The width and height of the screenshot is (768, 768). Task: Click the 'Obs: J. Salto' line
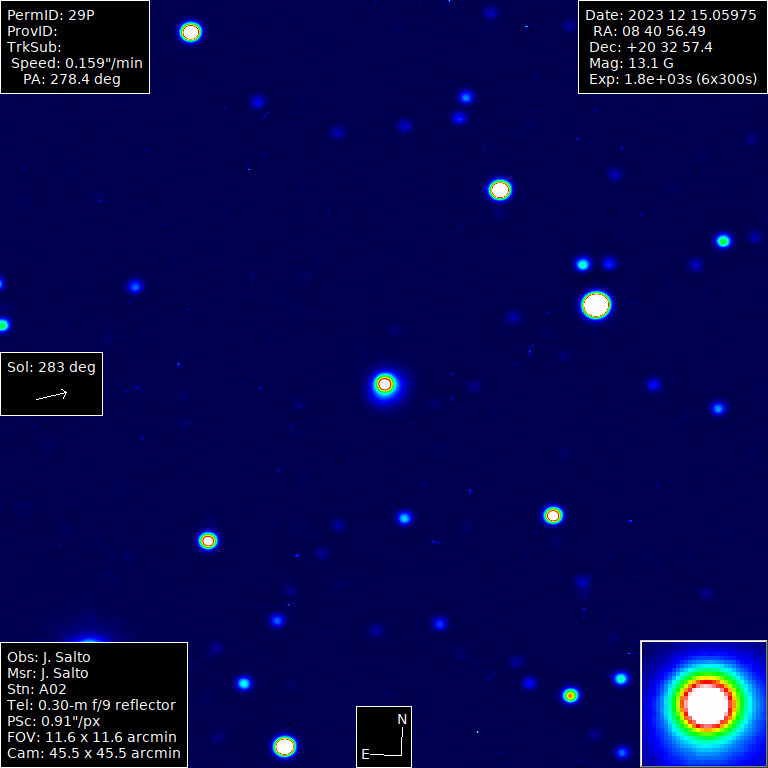(48, 657)
